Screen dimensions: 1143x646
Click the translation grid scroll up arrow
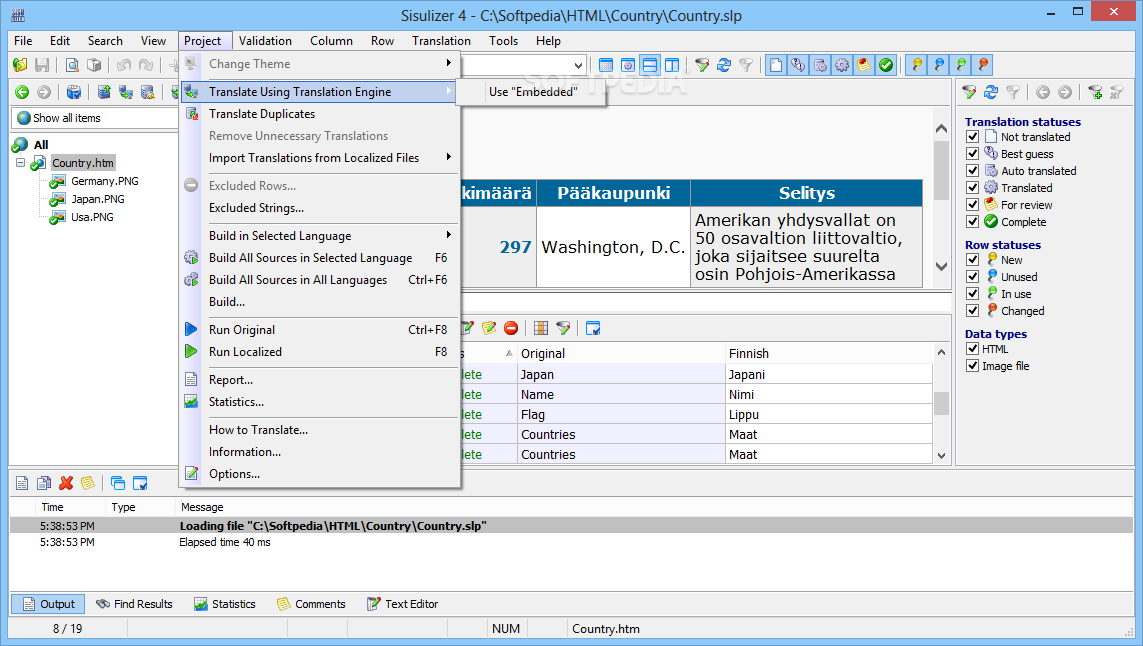click(x=941, y=353)
